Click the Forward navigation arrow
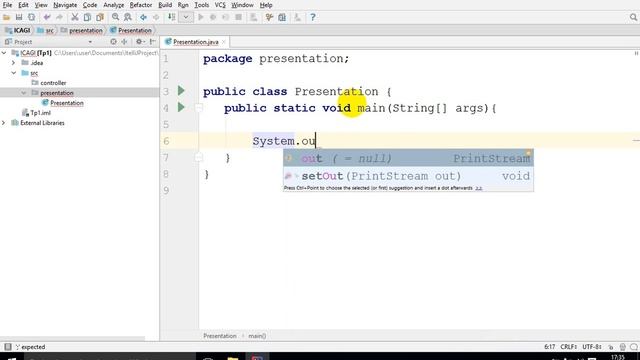 coord(156,17)
